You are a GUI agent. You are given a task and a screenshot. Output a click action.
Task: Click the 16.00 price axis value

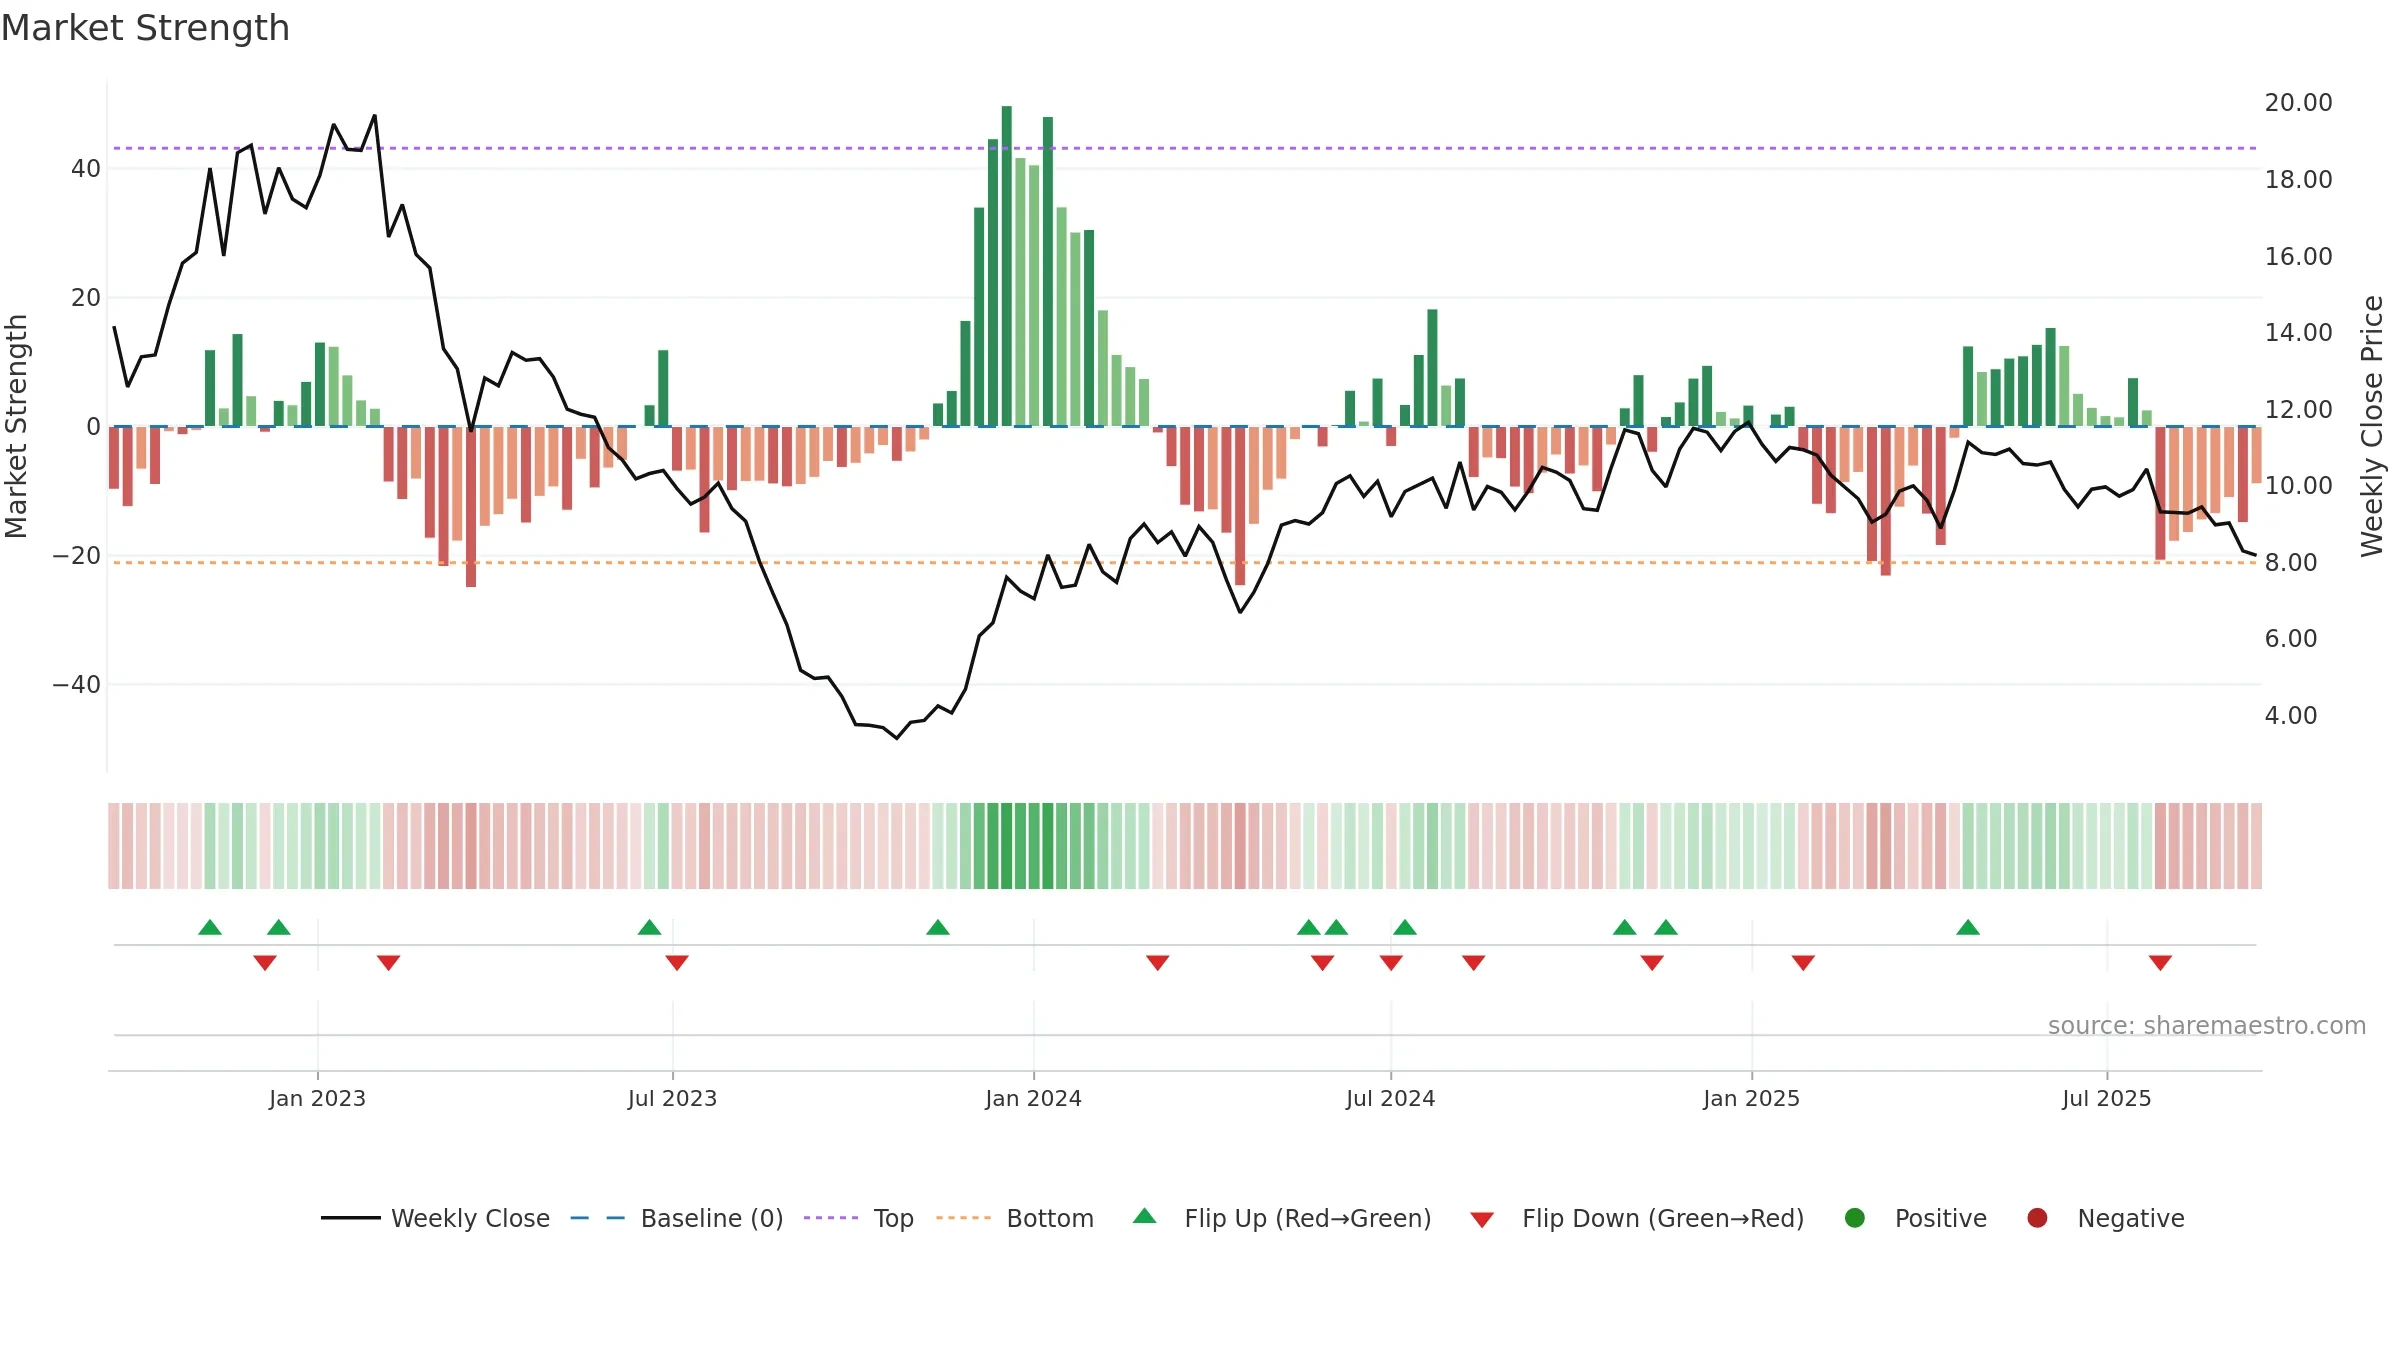pos(2298,257)
